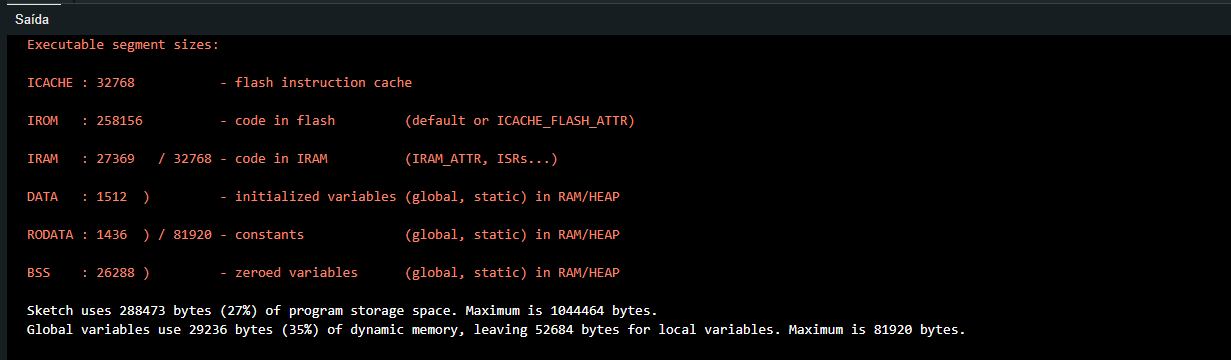The width and height of the screenshot is (1231, 360).
Task: Click the "Sketch uses 288473 bytes" summary line
Action: (x=342, y=311)
